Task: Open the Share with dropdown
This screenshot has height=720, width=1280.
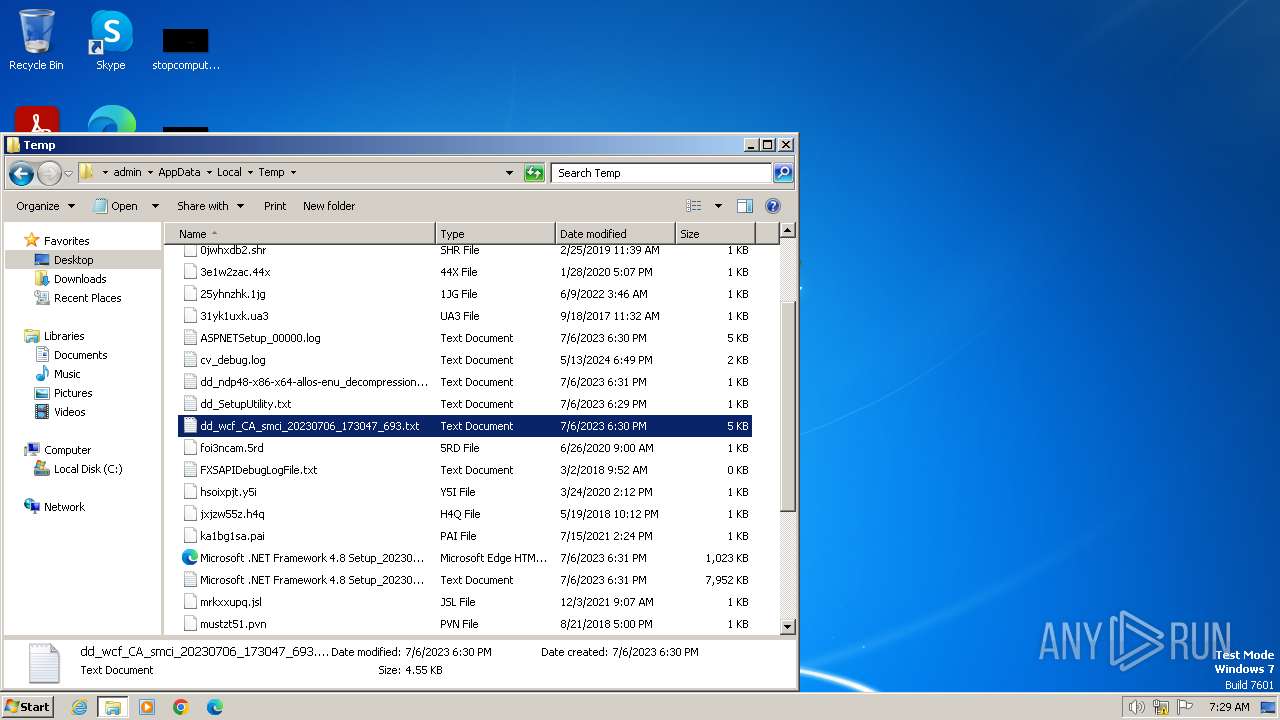Action: [x=210, y=206]
